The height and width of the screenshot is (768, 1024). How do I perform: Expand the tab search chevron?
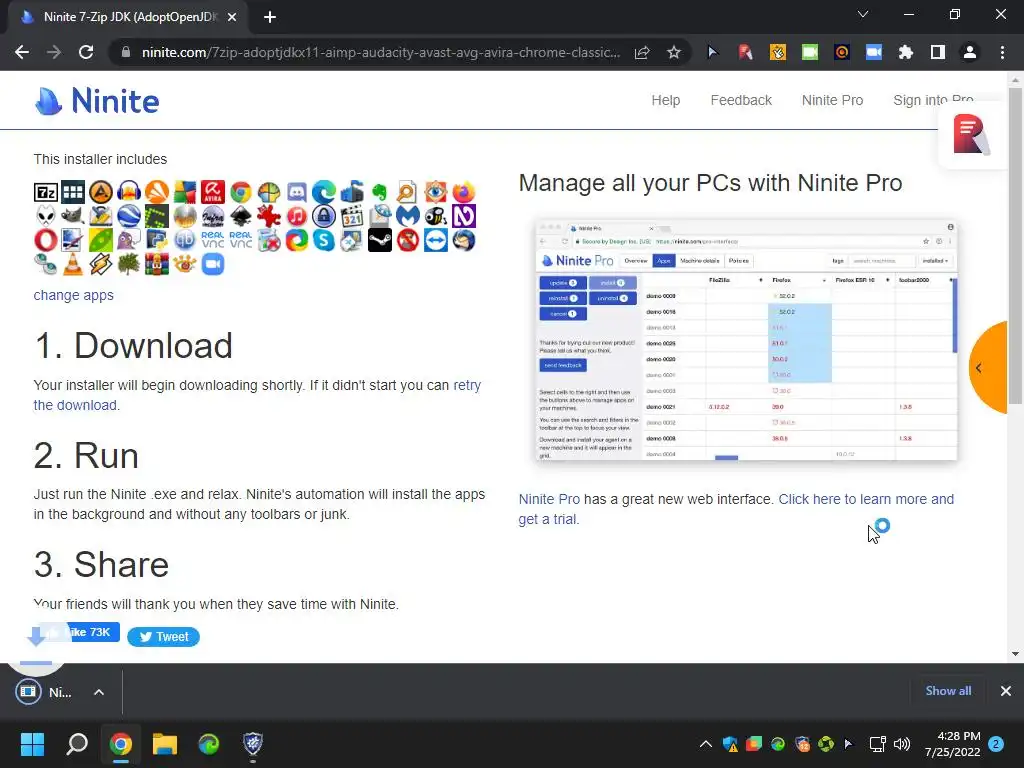click(x=863, y=14)
